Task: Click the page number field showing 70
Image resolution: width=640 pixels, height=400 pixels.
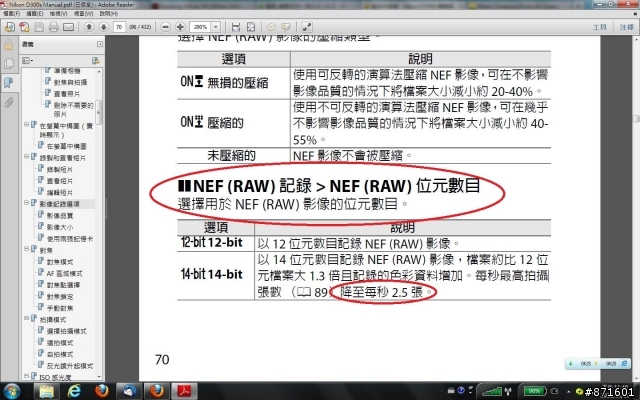Action: coord(119,27)
